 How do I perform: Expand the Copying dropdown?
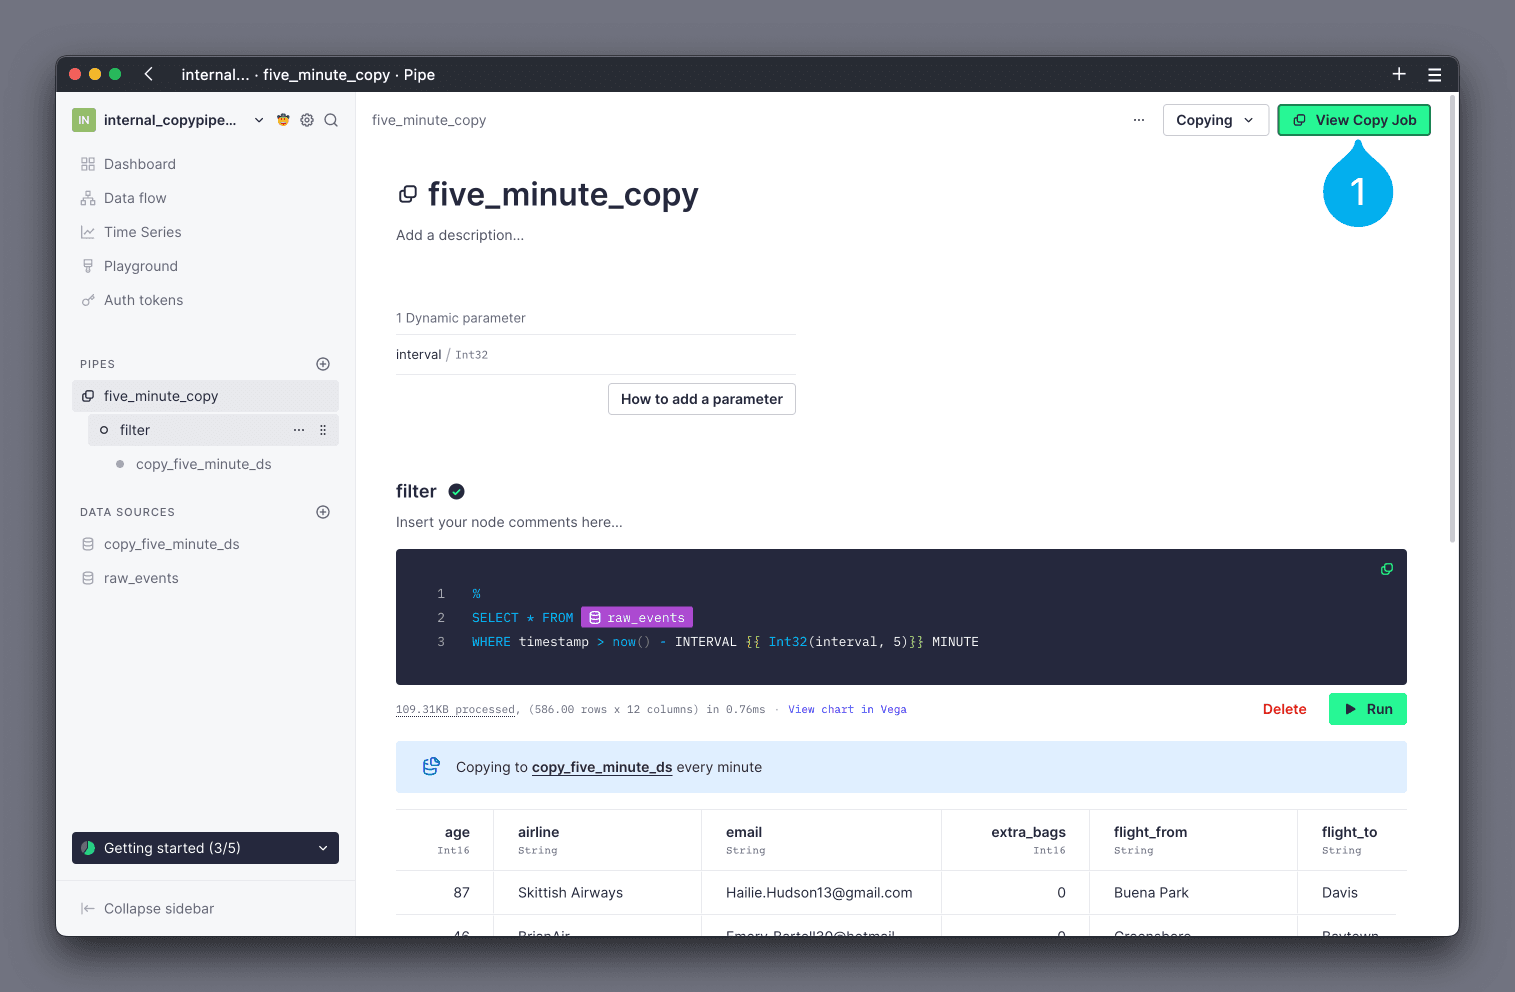[1215, 120]
